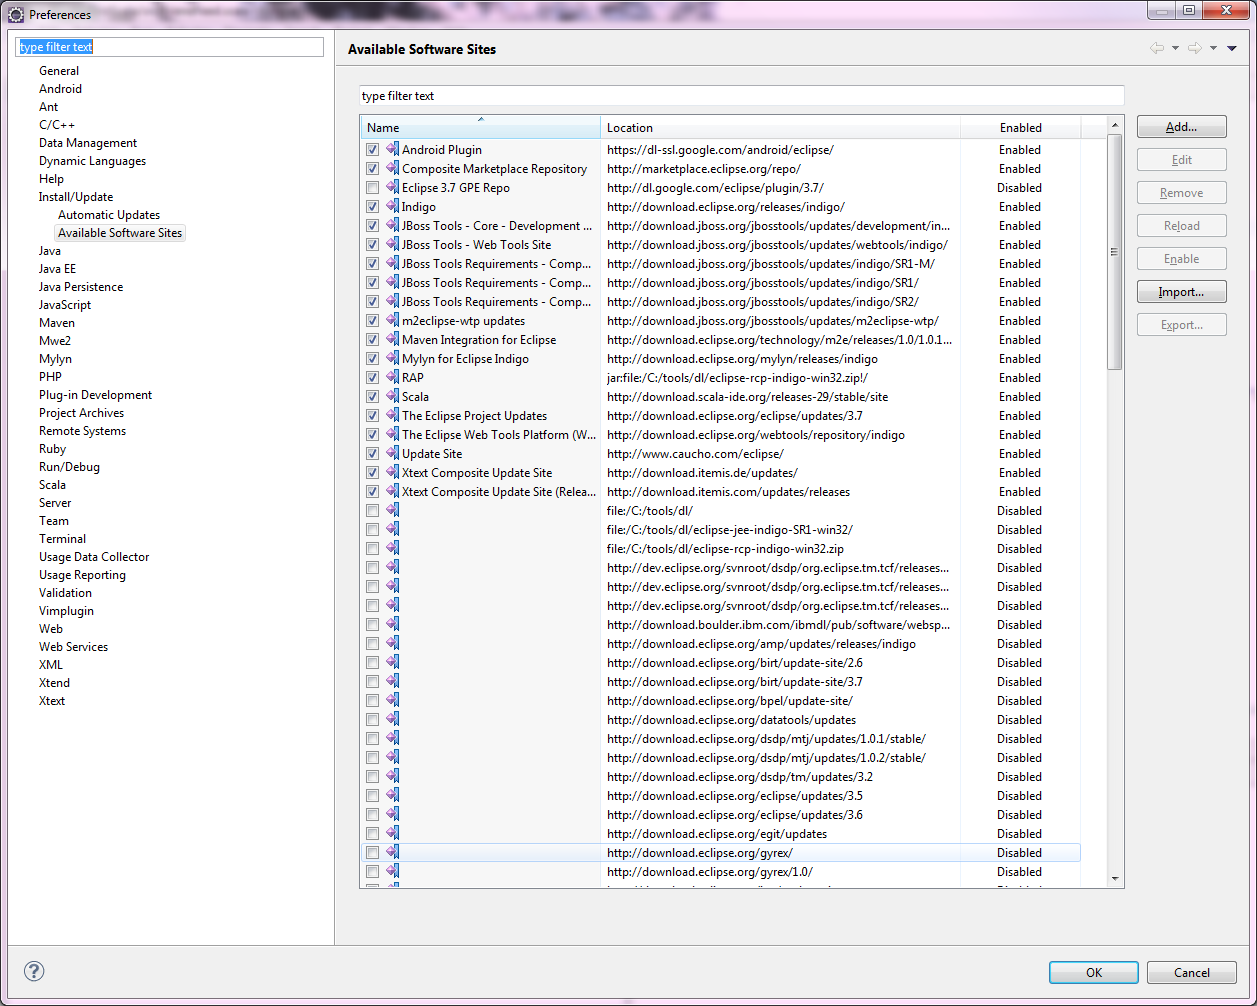Sort by the Enabled column header
The image size is (1257, 1006).
click(x=1020, y=127)
